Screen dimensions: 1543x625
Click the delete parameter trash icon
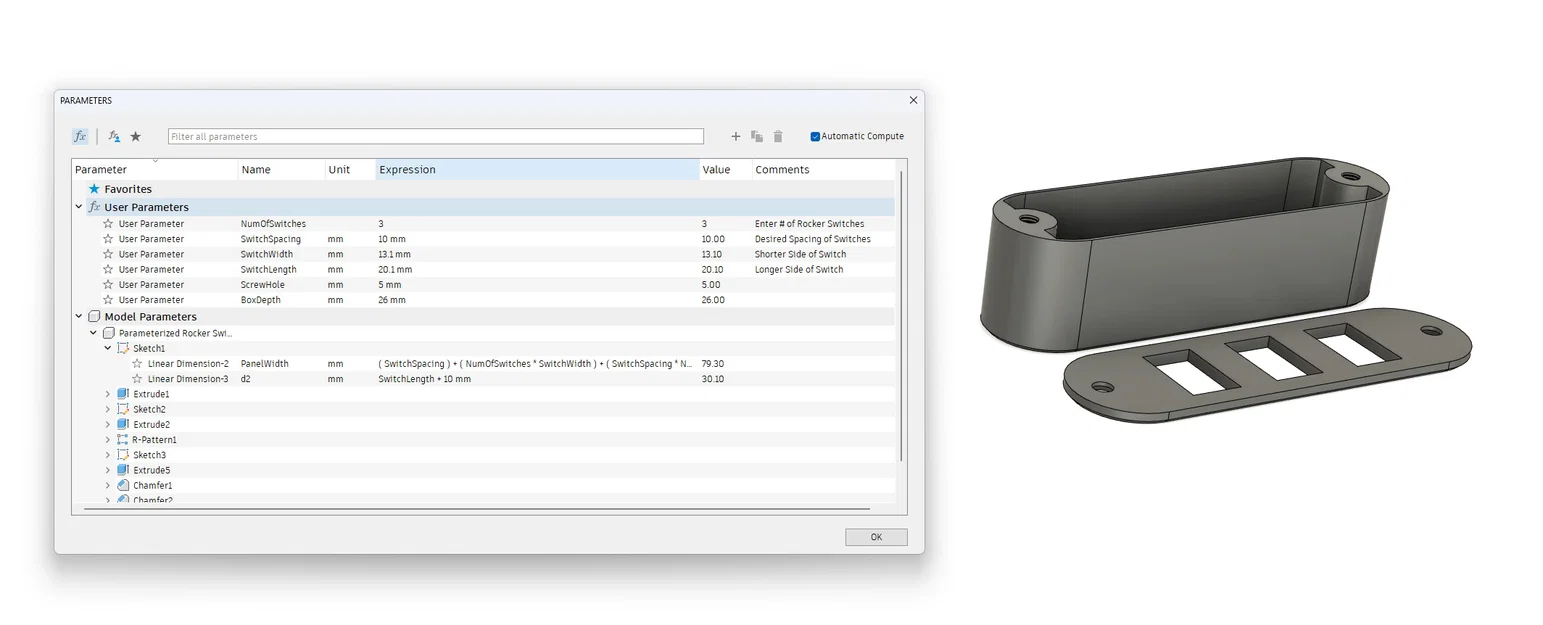pos(778,137)
